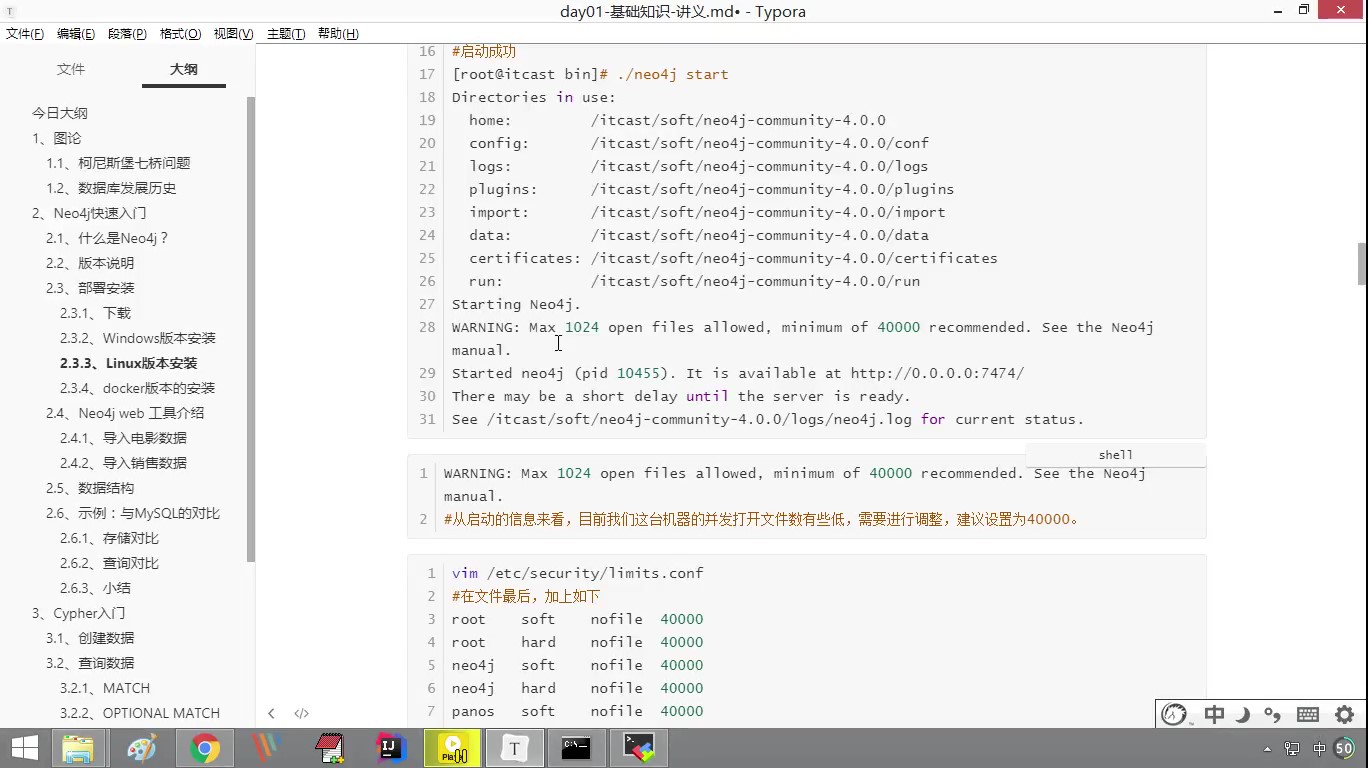
Task: Open the 段落(P) menu
Action: tap(127, 33)
